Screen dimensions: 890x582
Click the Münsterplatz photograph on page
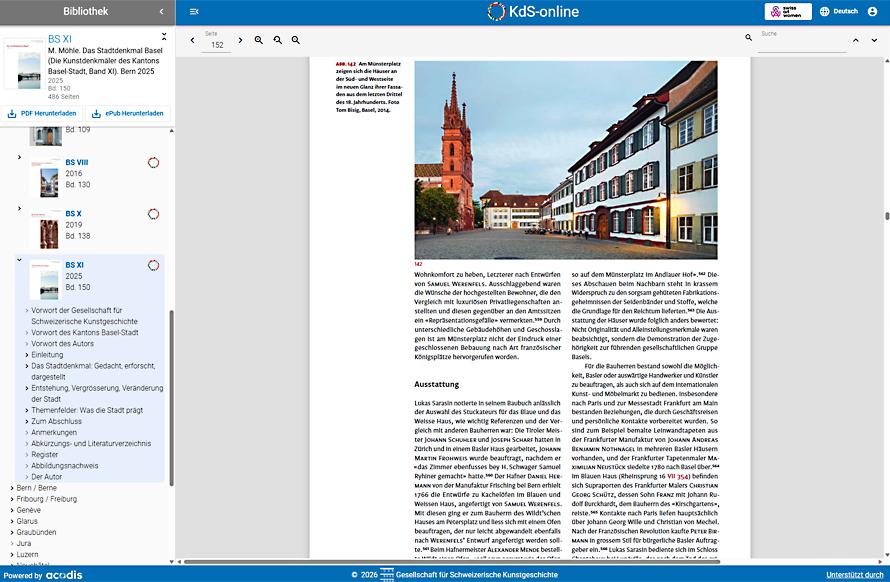[x=566, y=160]
